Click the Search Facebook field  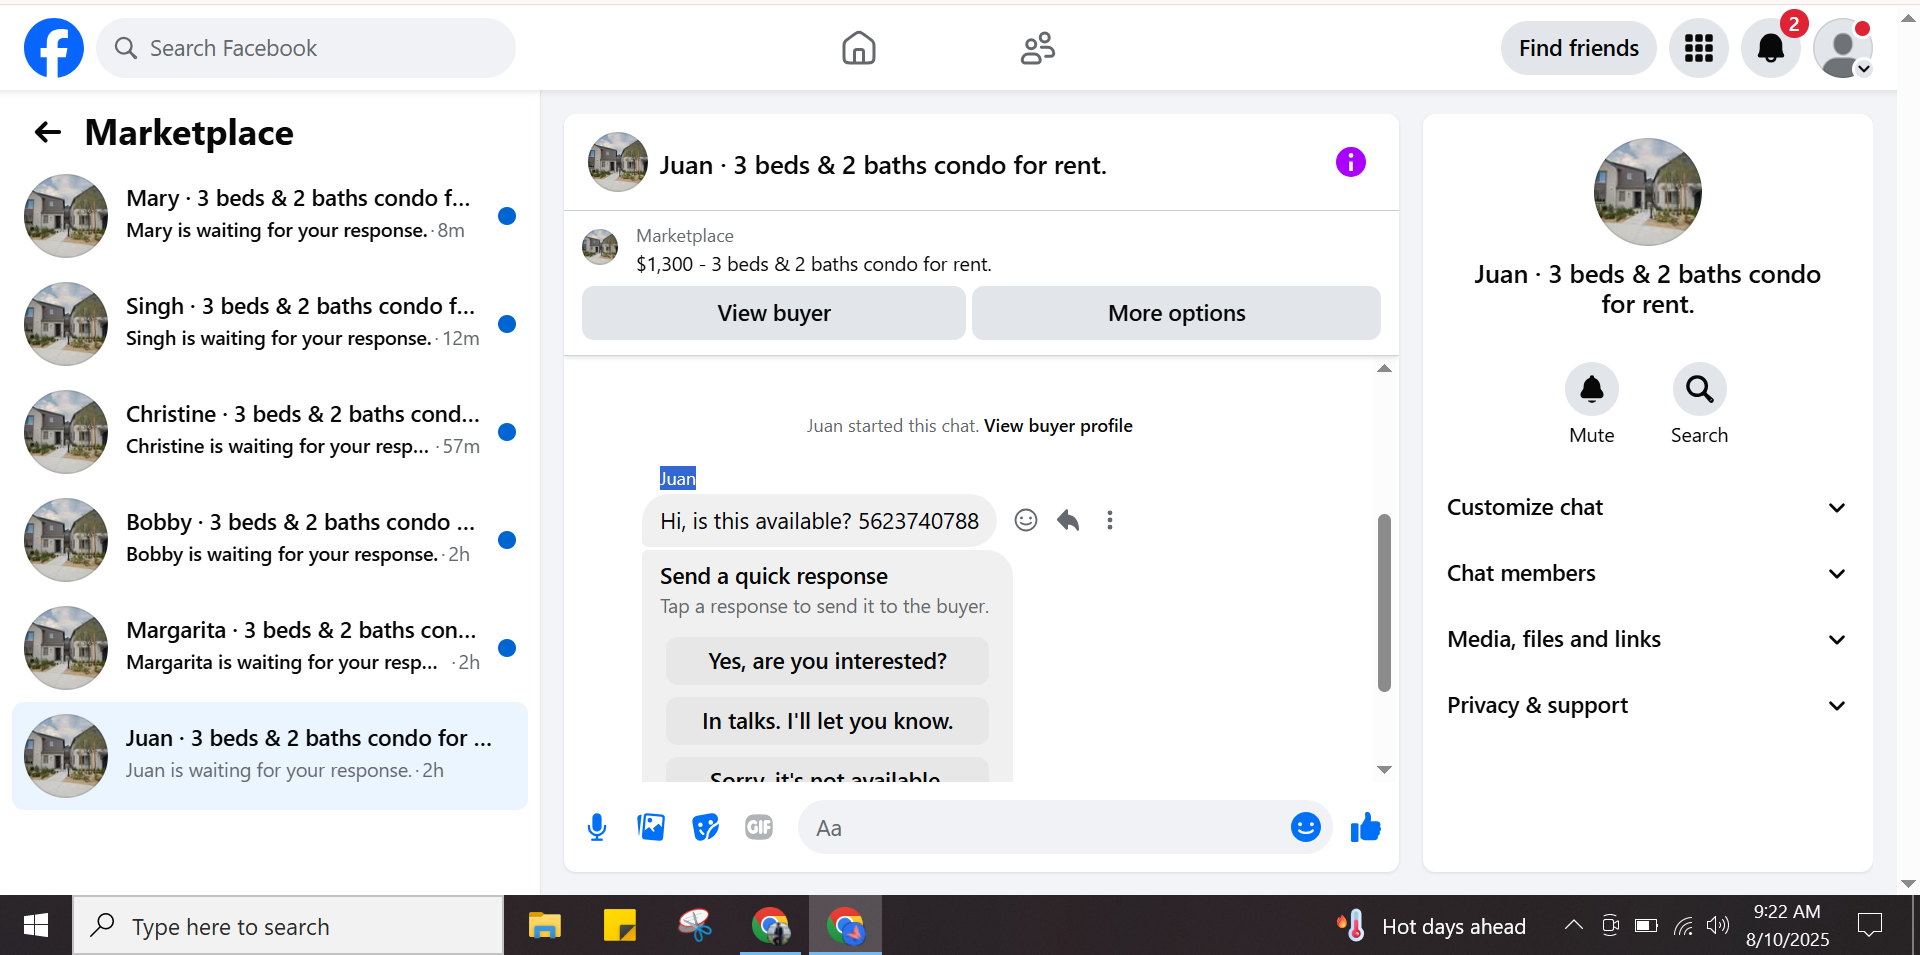coord(306,48)
